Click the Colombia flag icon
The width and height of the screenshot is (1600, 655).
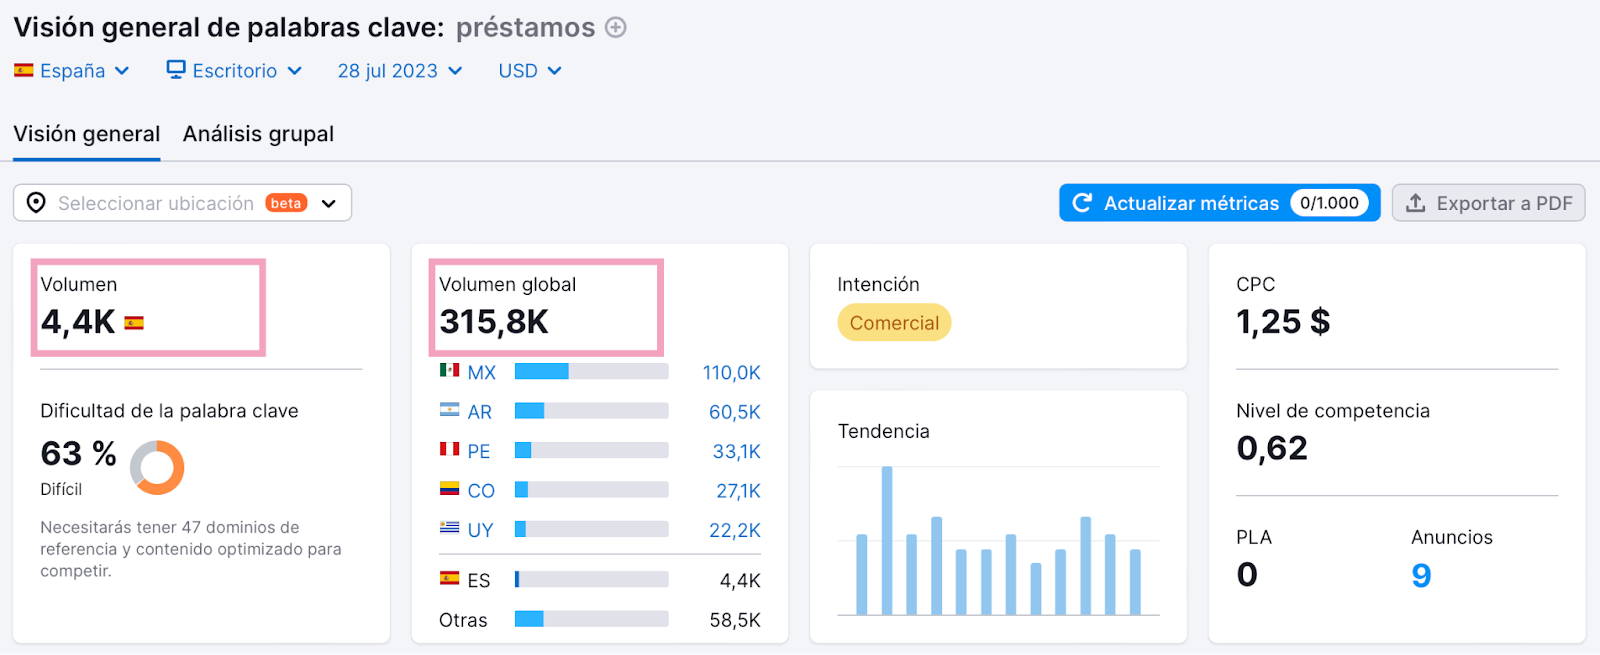450,489
